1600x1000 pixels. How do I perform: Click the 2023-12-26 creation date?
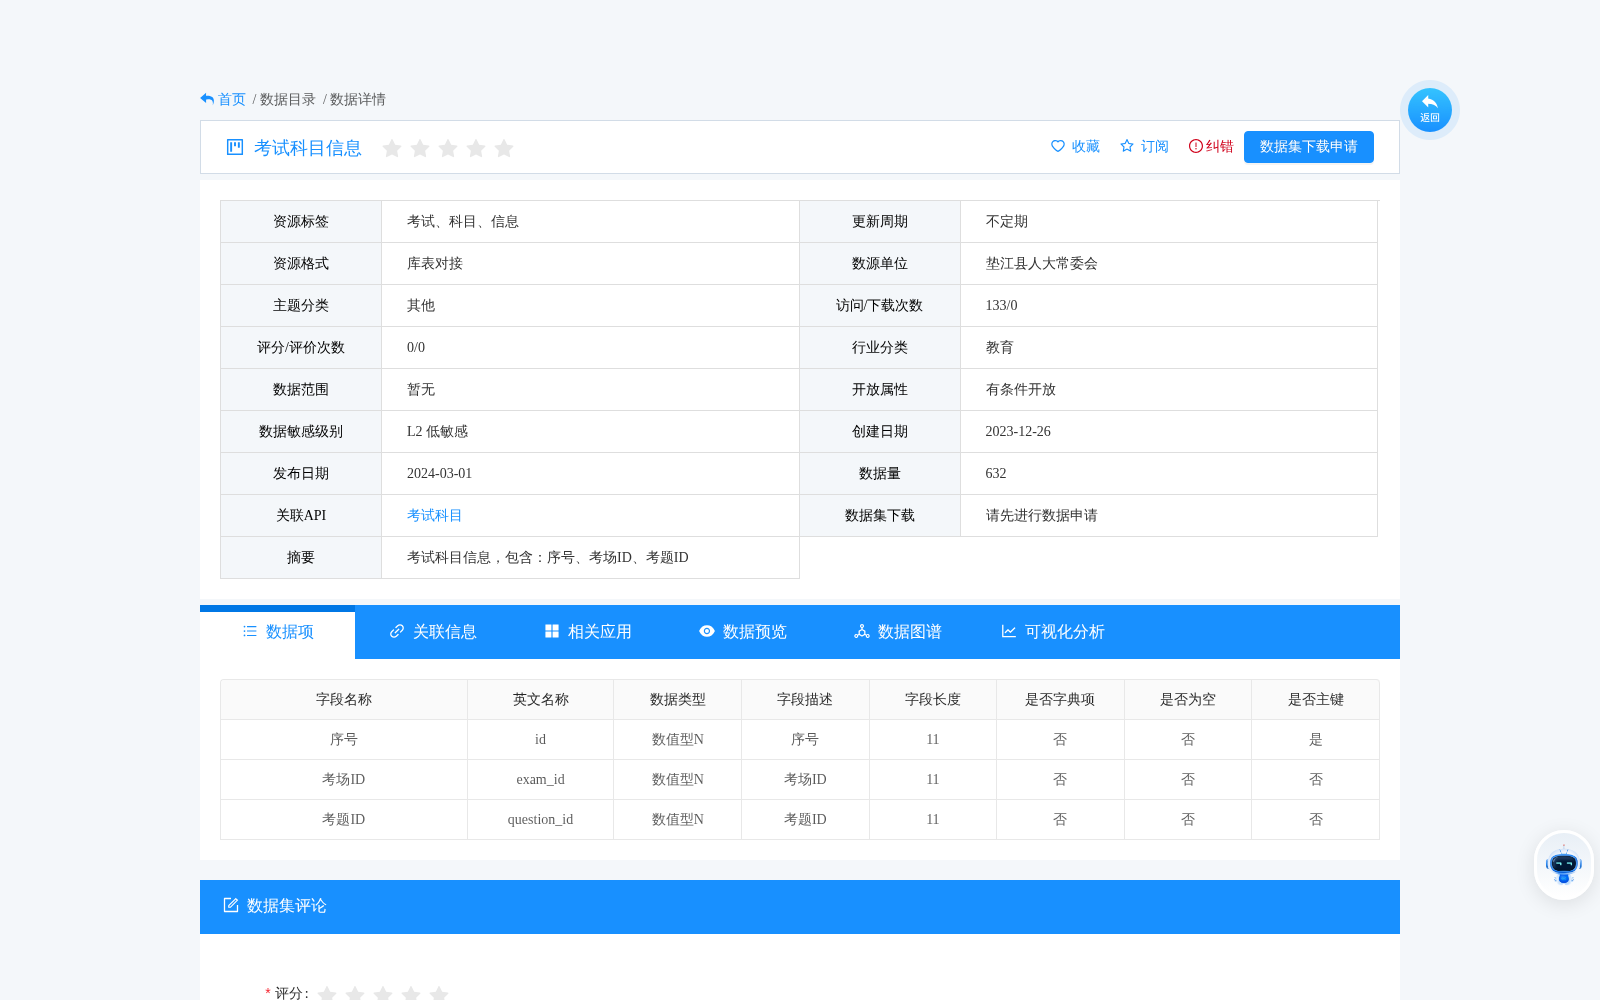point(1018,432)
